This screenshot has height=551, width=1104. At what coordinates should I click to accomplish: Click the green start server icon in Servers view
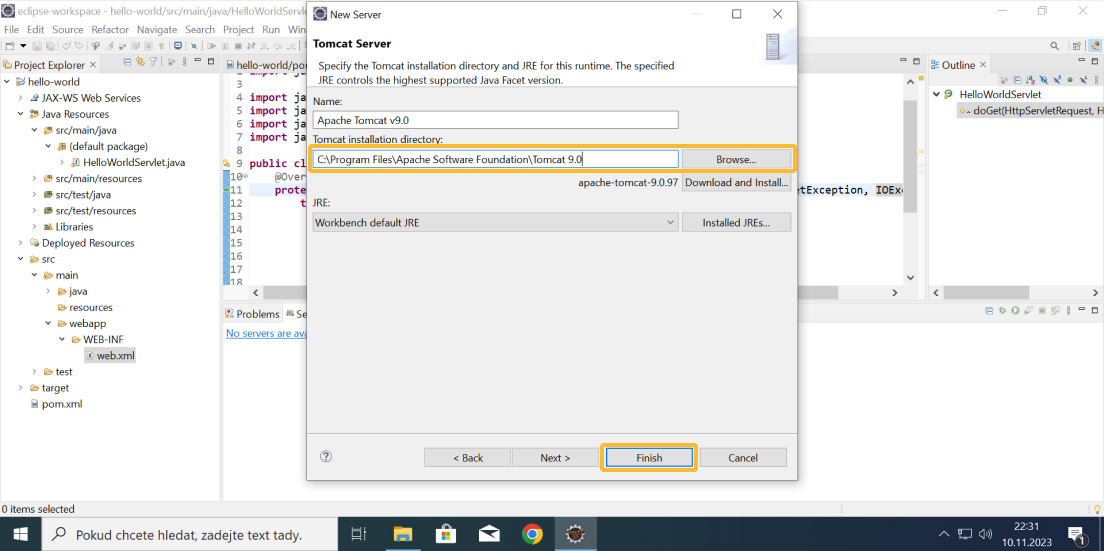point(1015,310)
